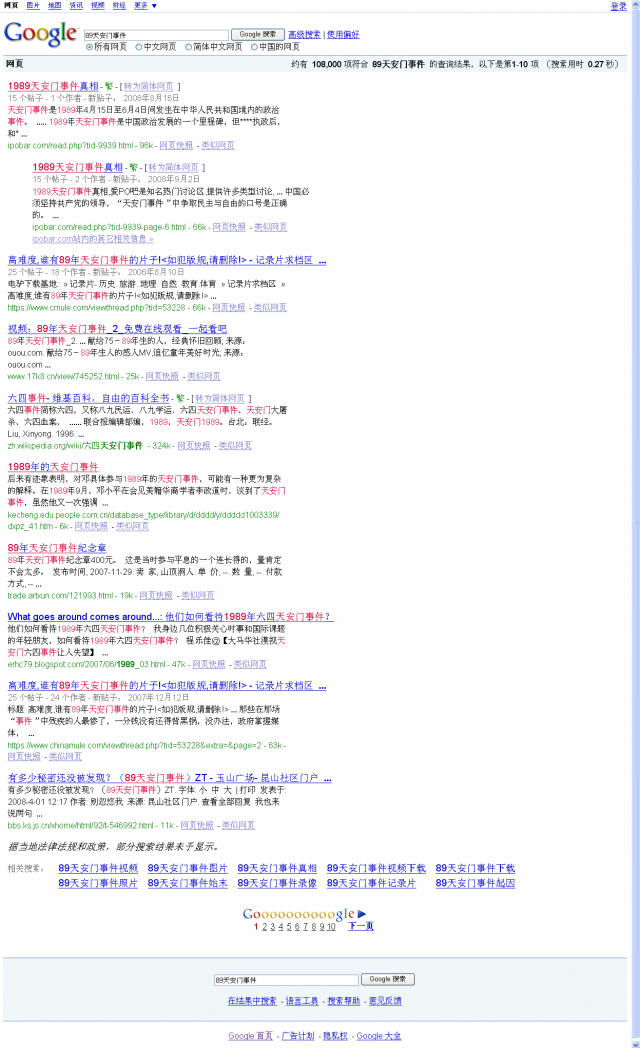Open 类似网页 for the ipobar tid-9939.html result
The width and height of the screenshot is (640, 1049).
[x=218, y=145]
